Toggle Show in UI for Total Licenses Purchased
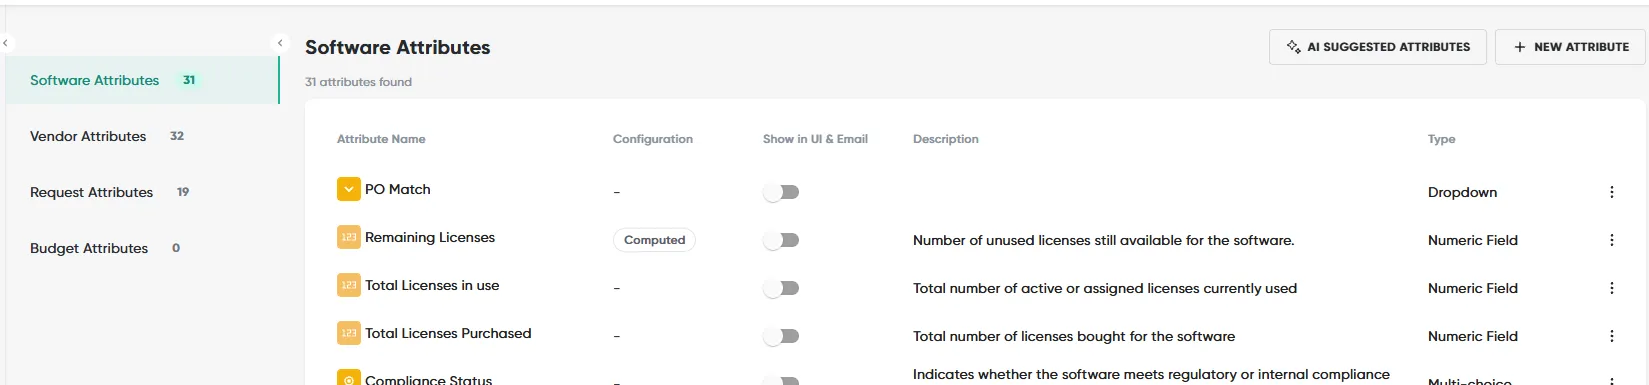Viewport: 1649px width, 385px height. [x=781, y=336]
